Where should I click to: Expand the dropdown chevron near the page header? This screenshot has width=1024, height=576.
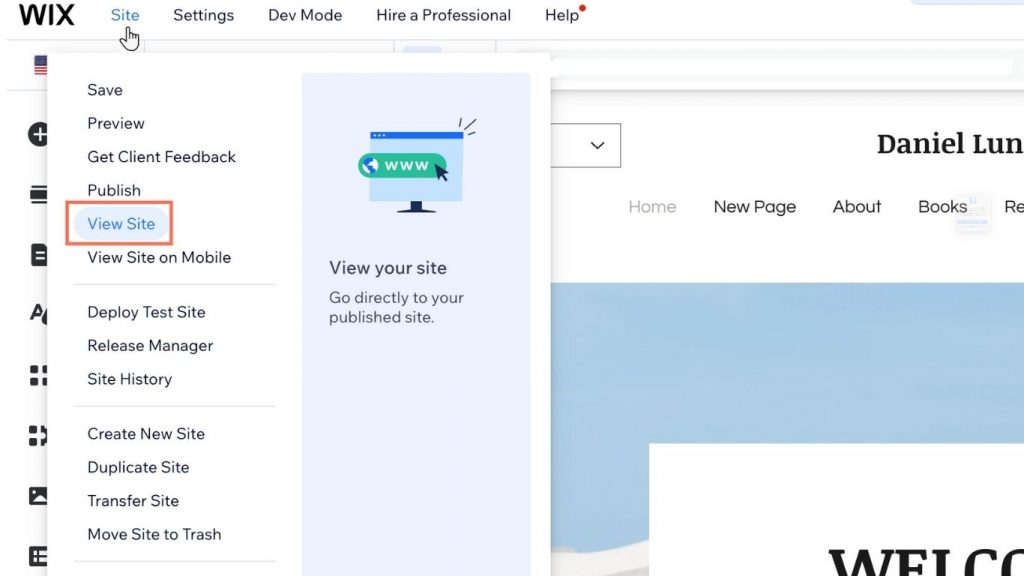click(597, 145)
